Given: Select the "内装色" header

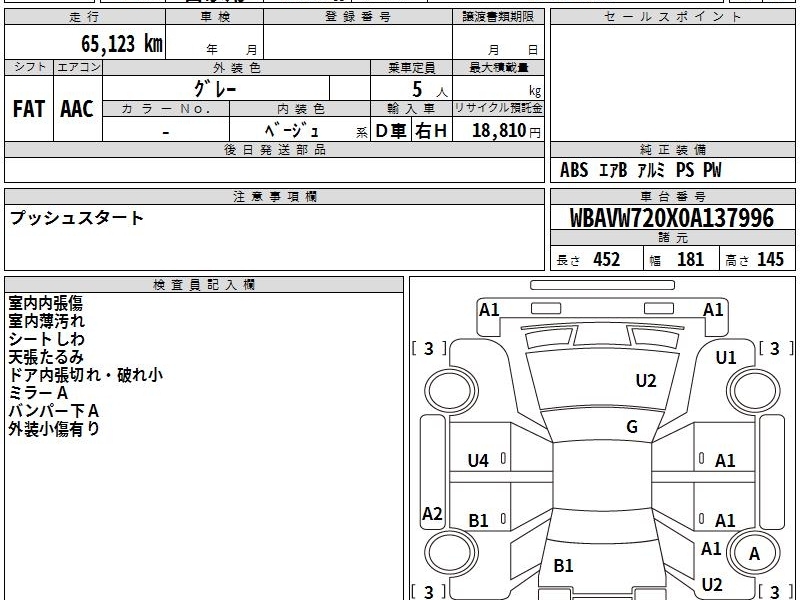Looking at the screenshot, I should [x=300, y=109].
